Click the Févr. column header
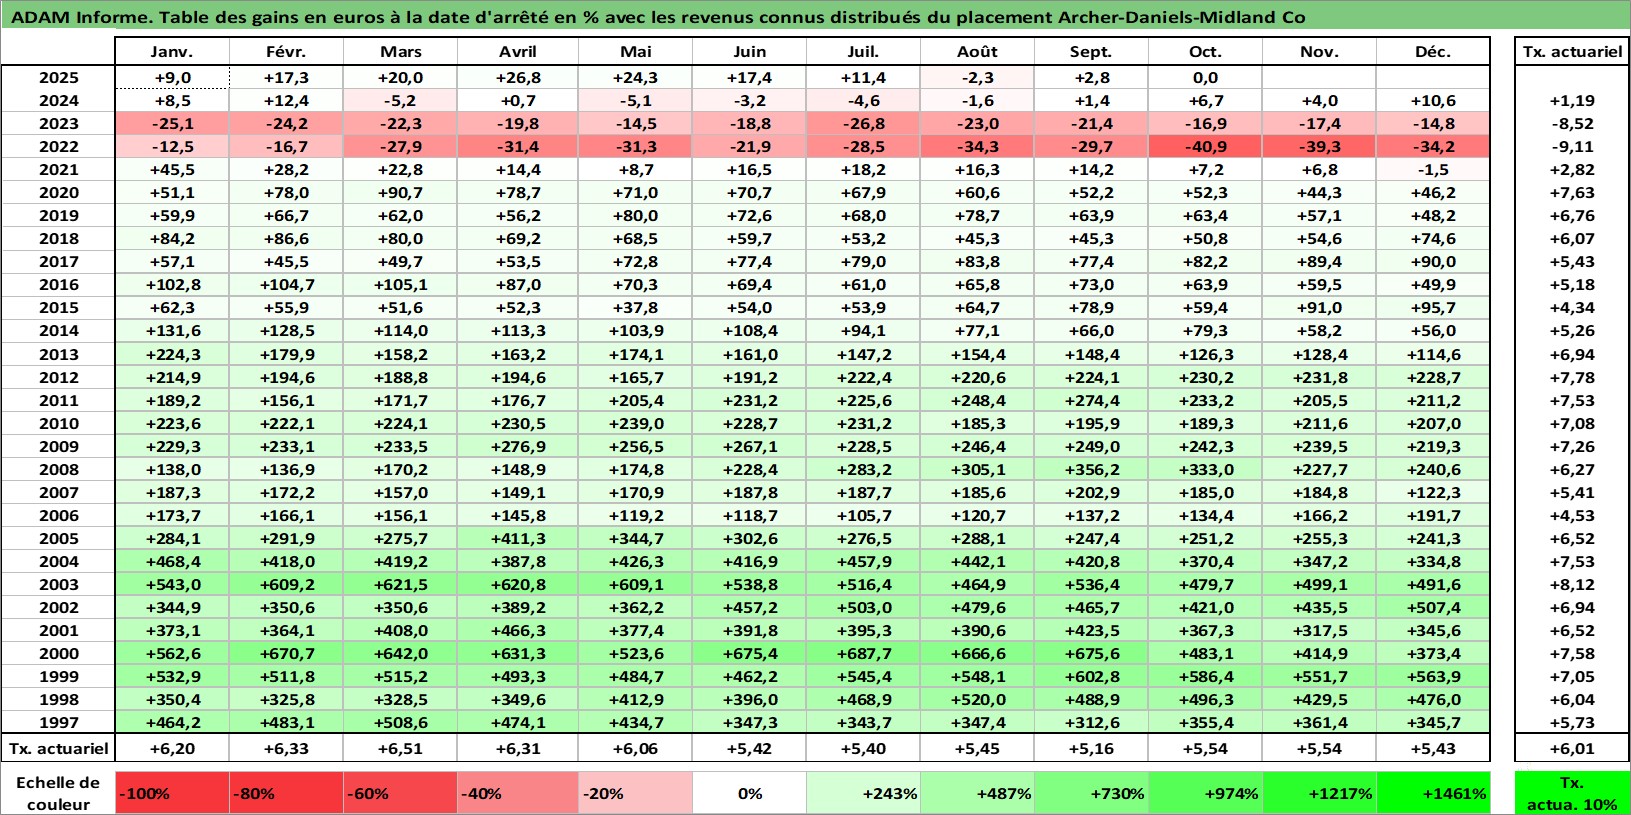The image size is (1631, 815). tap(286, 52)
